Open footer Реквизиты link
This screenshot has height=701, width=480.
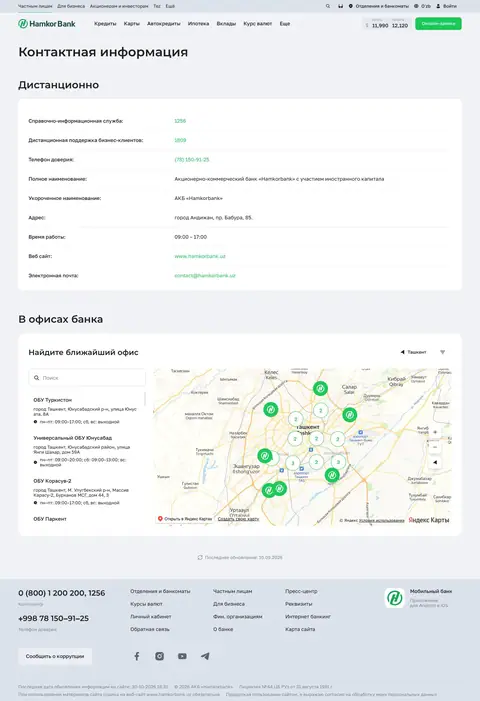tap(299, 604)
